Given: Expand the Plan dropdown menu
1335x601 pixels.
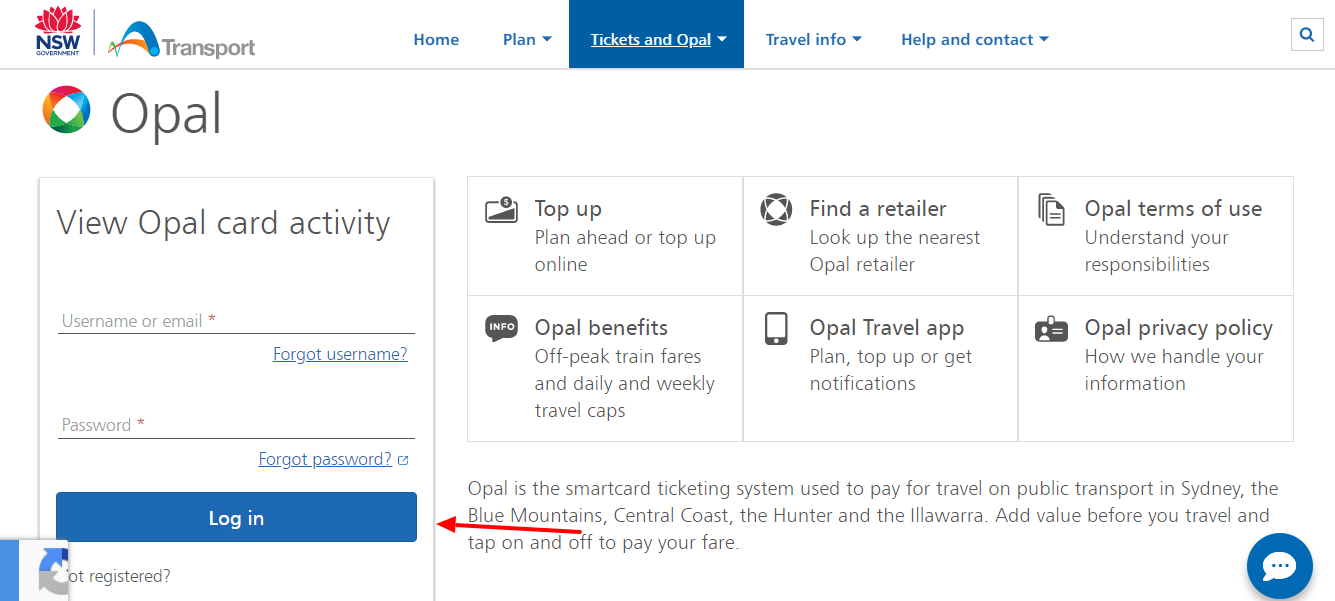Looking at the screenshot, I should tap(526, 39).
